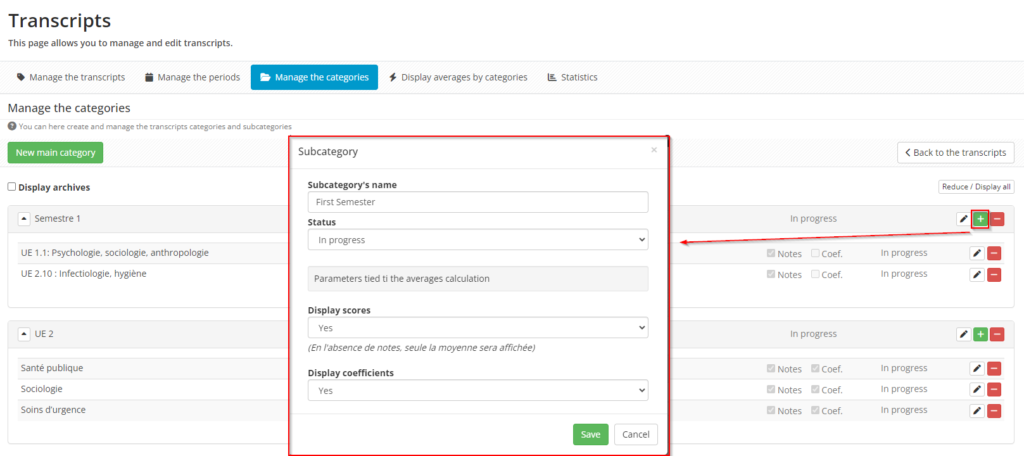Click the green plus icon for Semestre 1
The image size is (1024, 456).
coord(980,219)
